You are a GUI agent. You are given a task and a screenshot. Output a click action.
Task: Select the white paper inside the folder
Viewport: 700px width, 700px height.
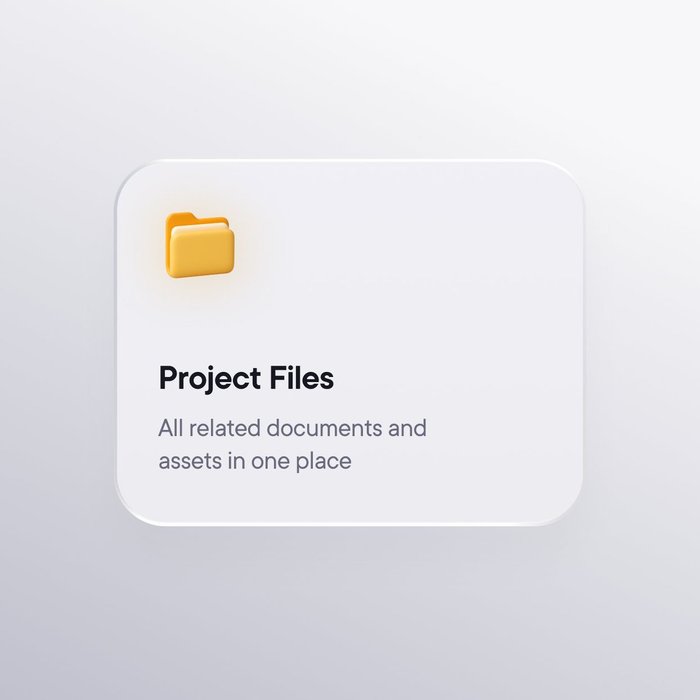(201, 229)
